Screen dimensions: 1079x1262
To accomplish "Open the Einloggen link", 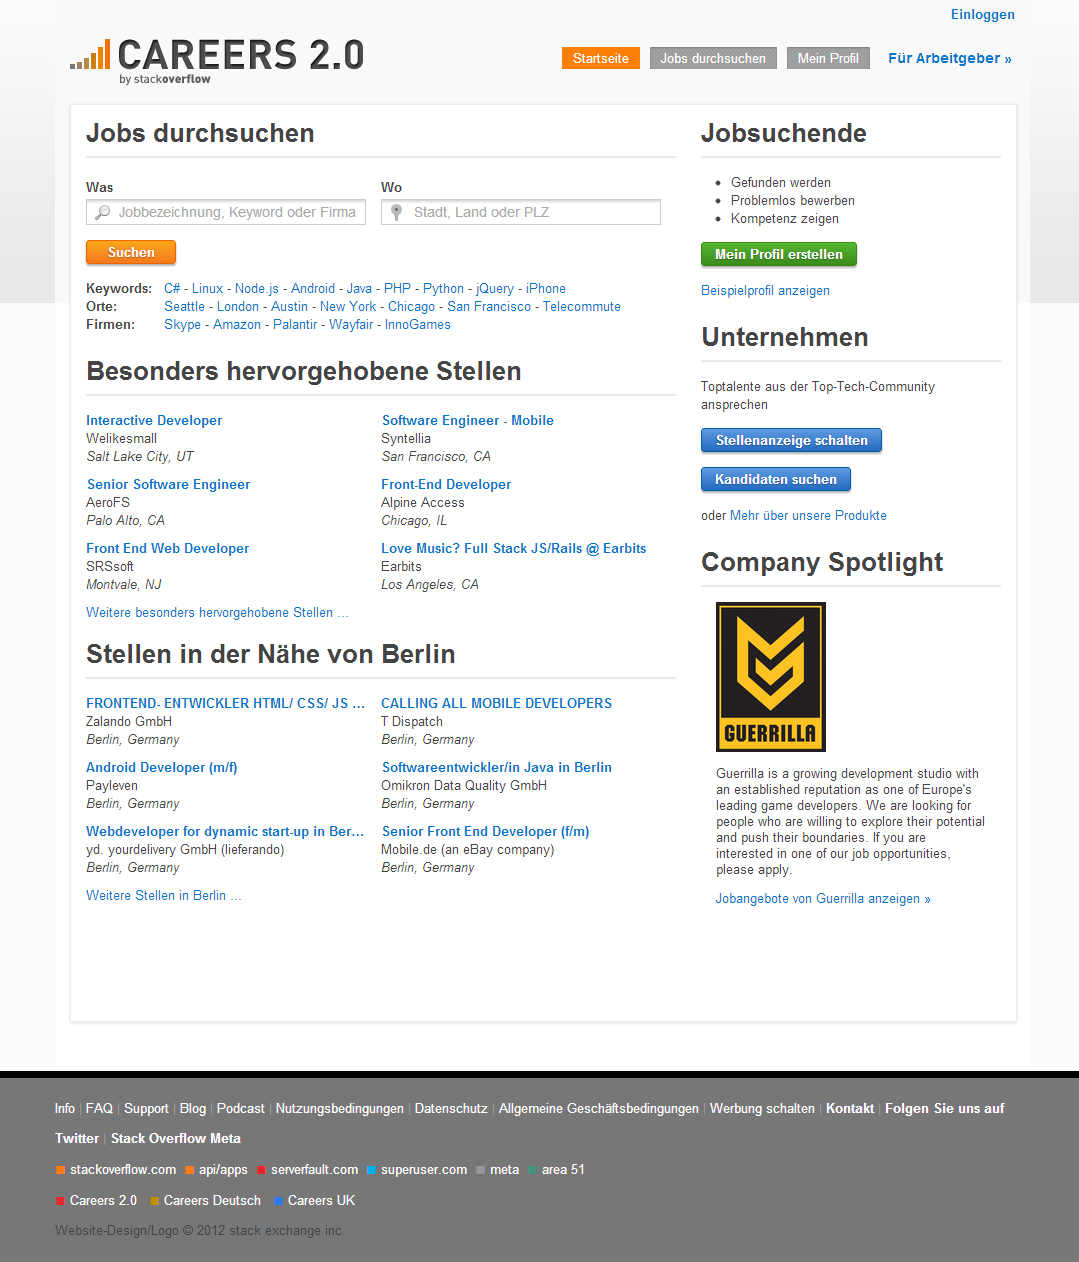I will tap(983, 14).
